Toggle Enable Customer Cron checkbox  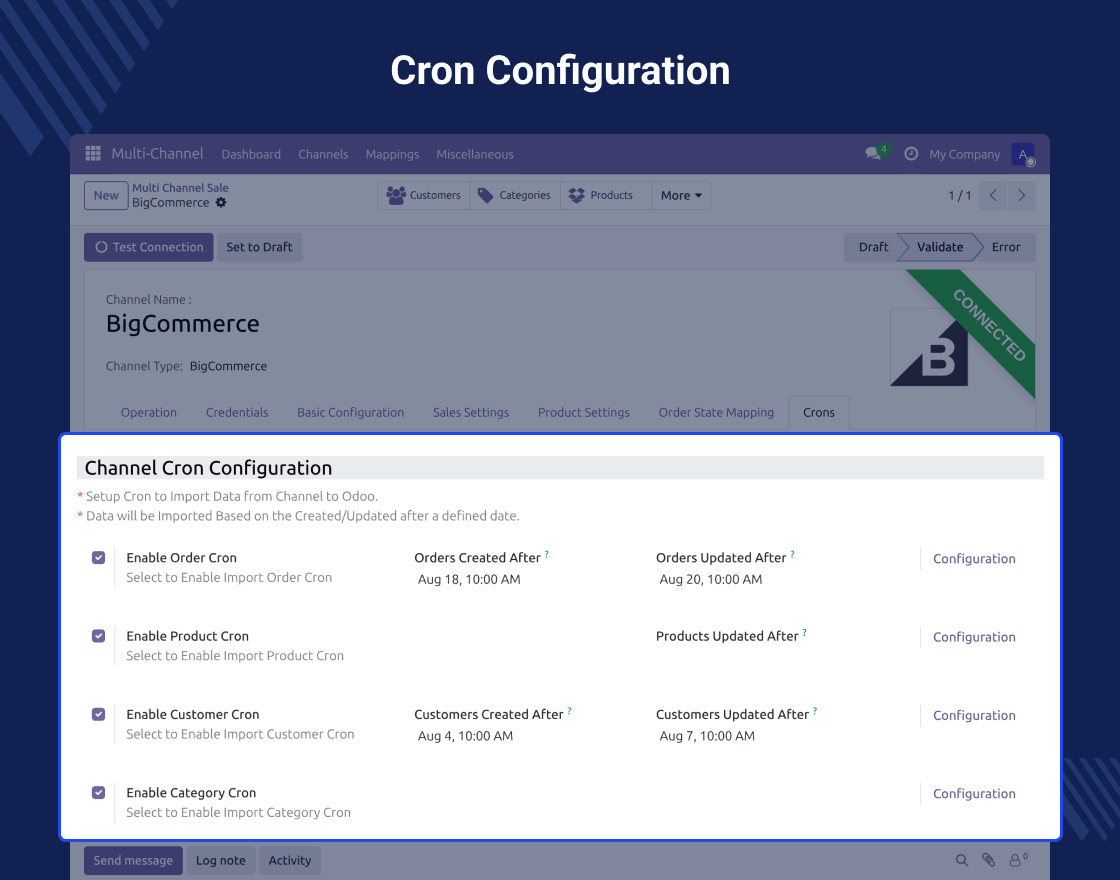[99, 715]
